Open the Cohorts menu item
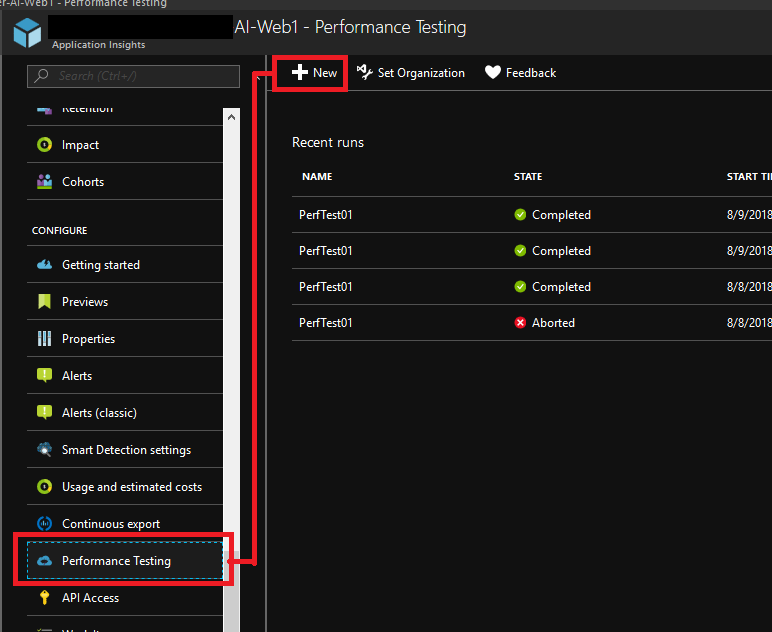 click(125, 182)
